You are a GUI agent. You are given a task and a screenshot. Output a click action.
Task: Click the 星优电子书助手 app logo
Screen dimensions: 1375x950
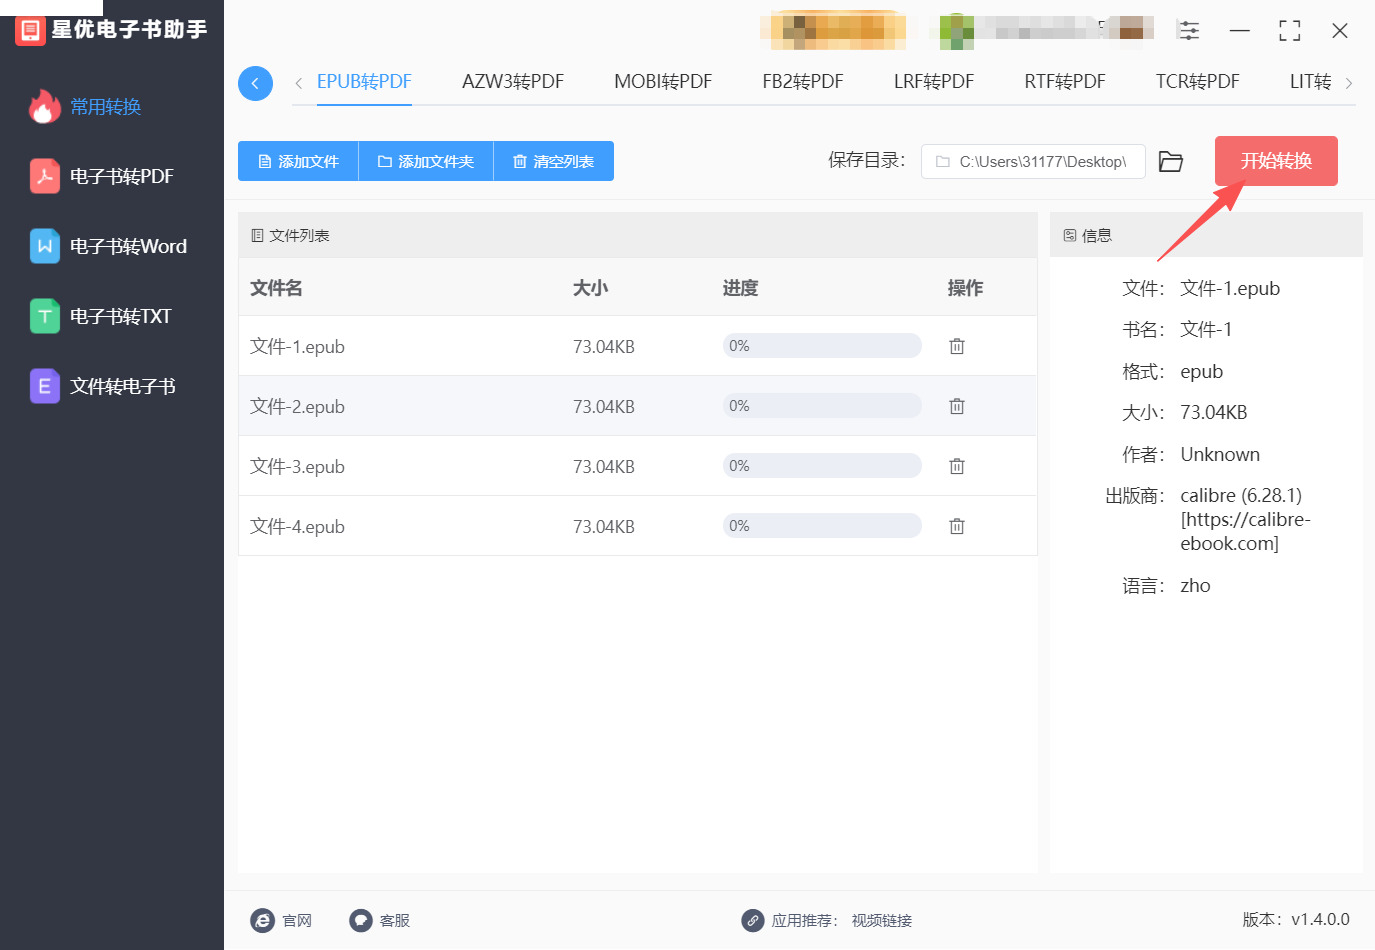[x=31, y=30]
